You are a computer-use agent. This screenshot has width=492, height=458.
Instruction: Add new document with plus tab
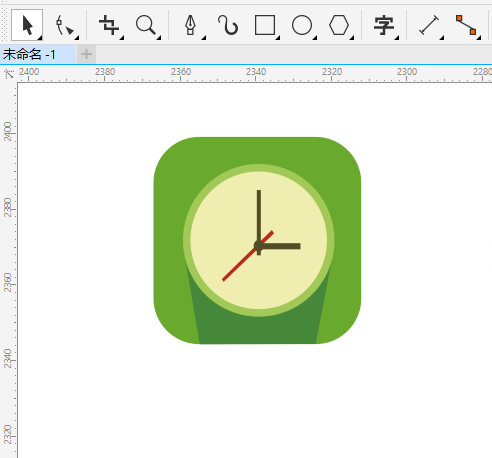[87, 54]
